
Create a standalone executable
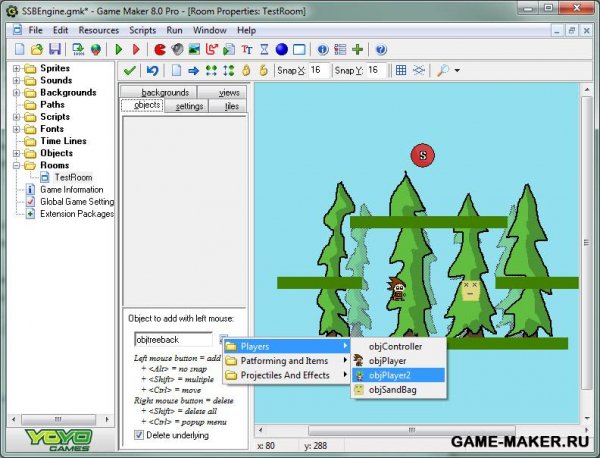pos(78,49)
